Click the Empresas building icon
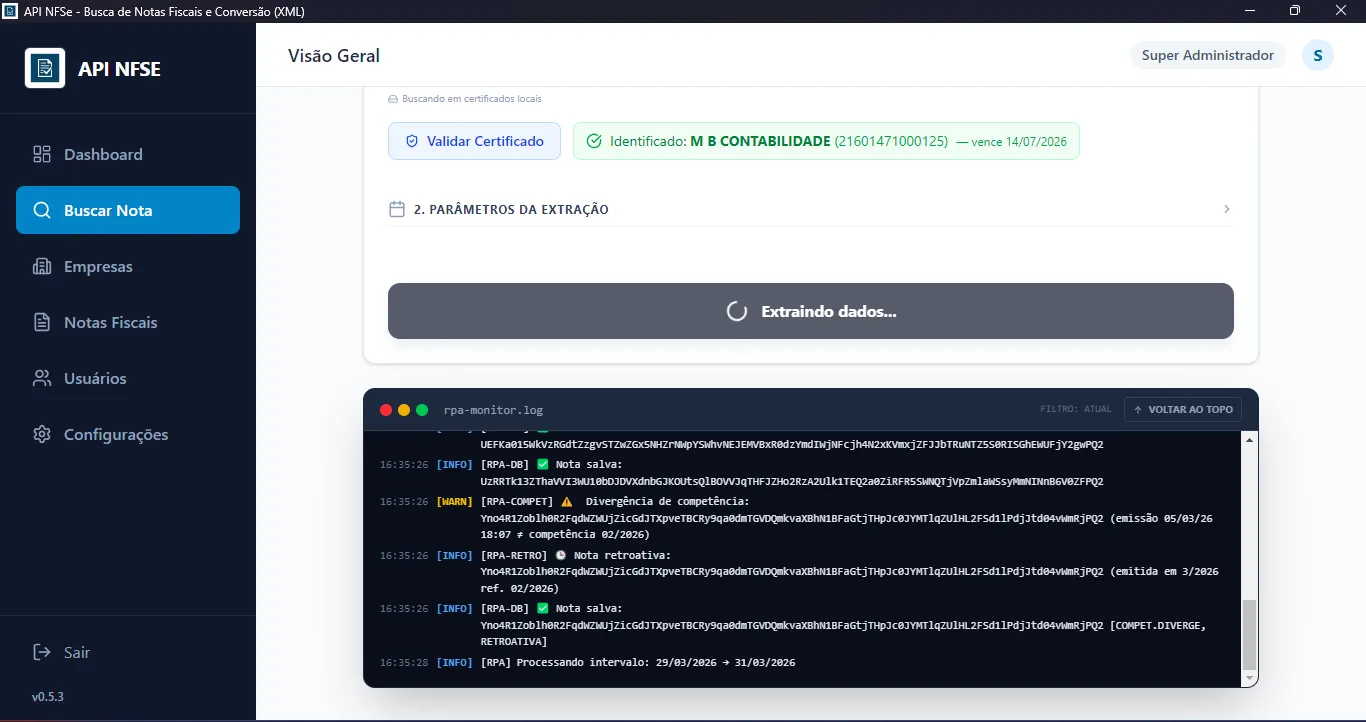 pos(42,266)
